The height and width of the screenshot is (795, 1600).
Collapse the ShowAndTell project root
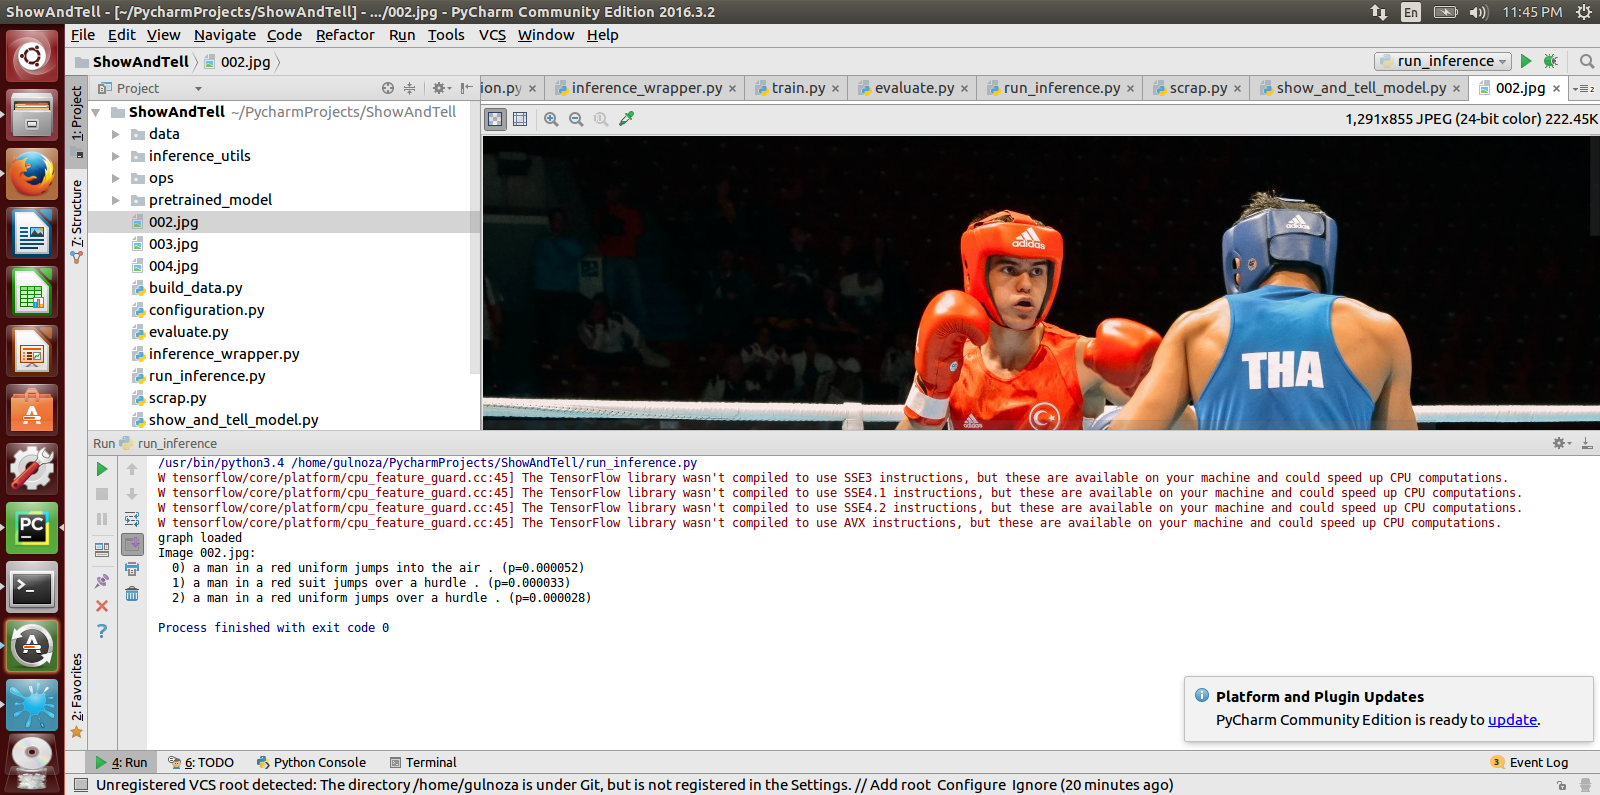(97, 112)
